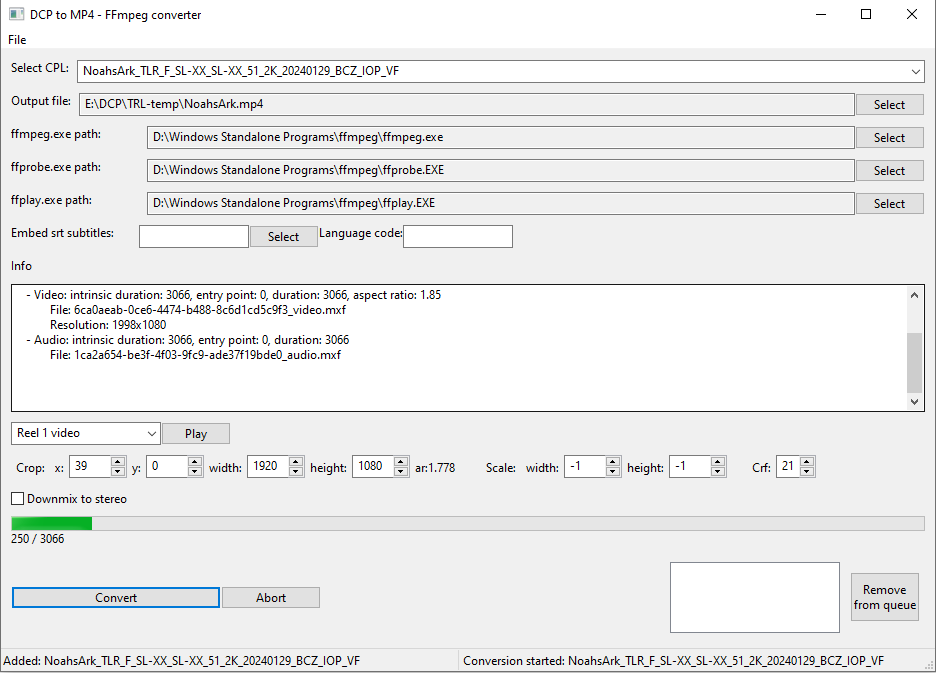Close the converter window

pos(912,14)
